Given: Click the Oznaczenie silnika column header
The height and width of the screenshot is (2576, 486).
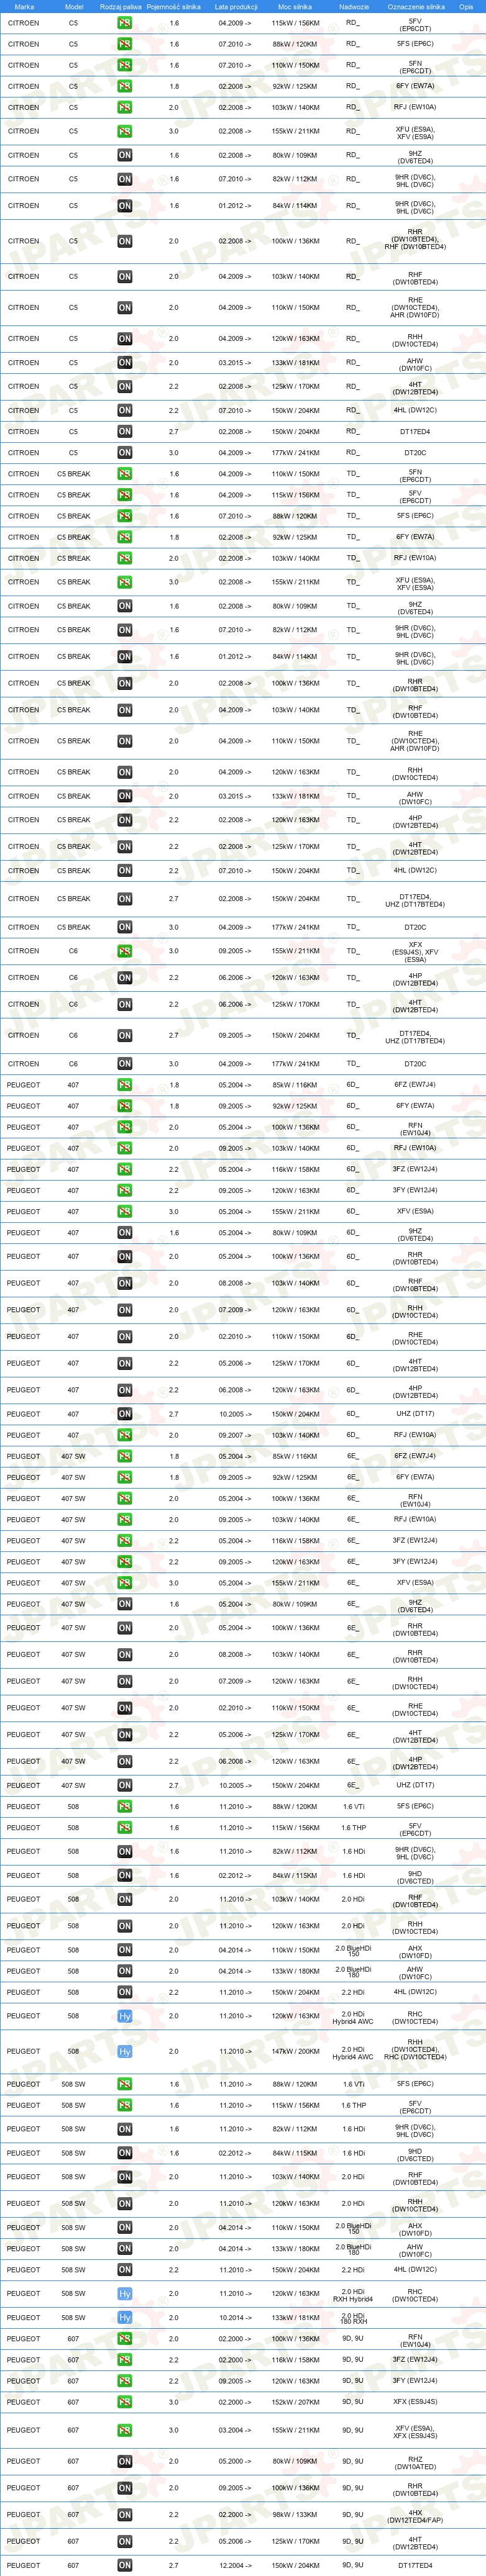Looking at the screenshot, I should coord(416,6).
